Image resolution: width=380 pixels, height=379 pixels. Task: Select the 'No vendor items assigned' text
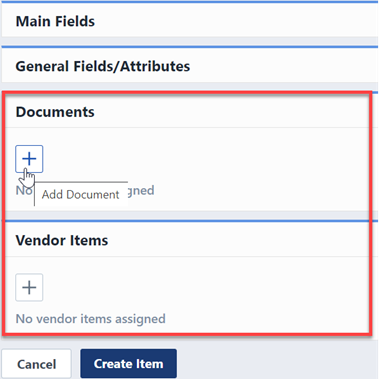coord(91,319)
